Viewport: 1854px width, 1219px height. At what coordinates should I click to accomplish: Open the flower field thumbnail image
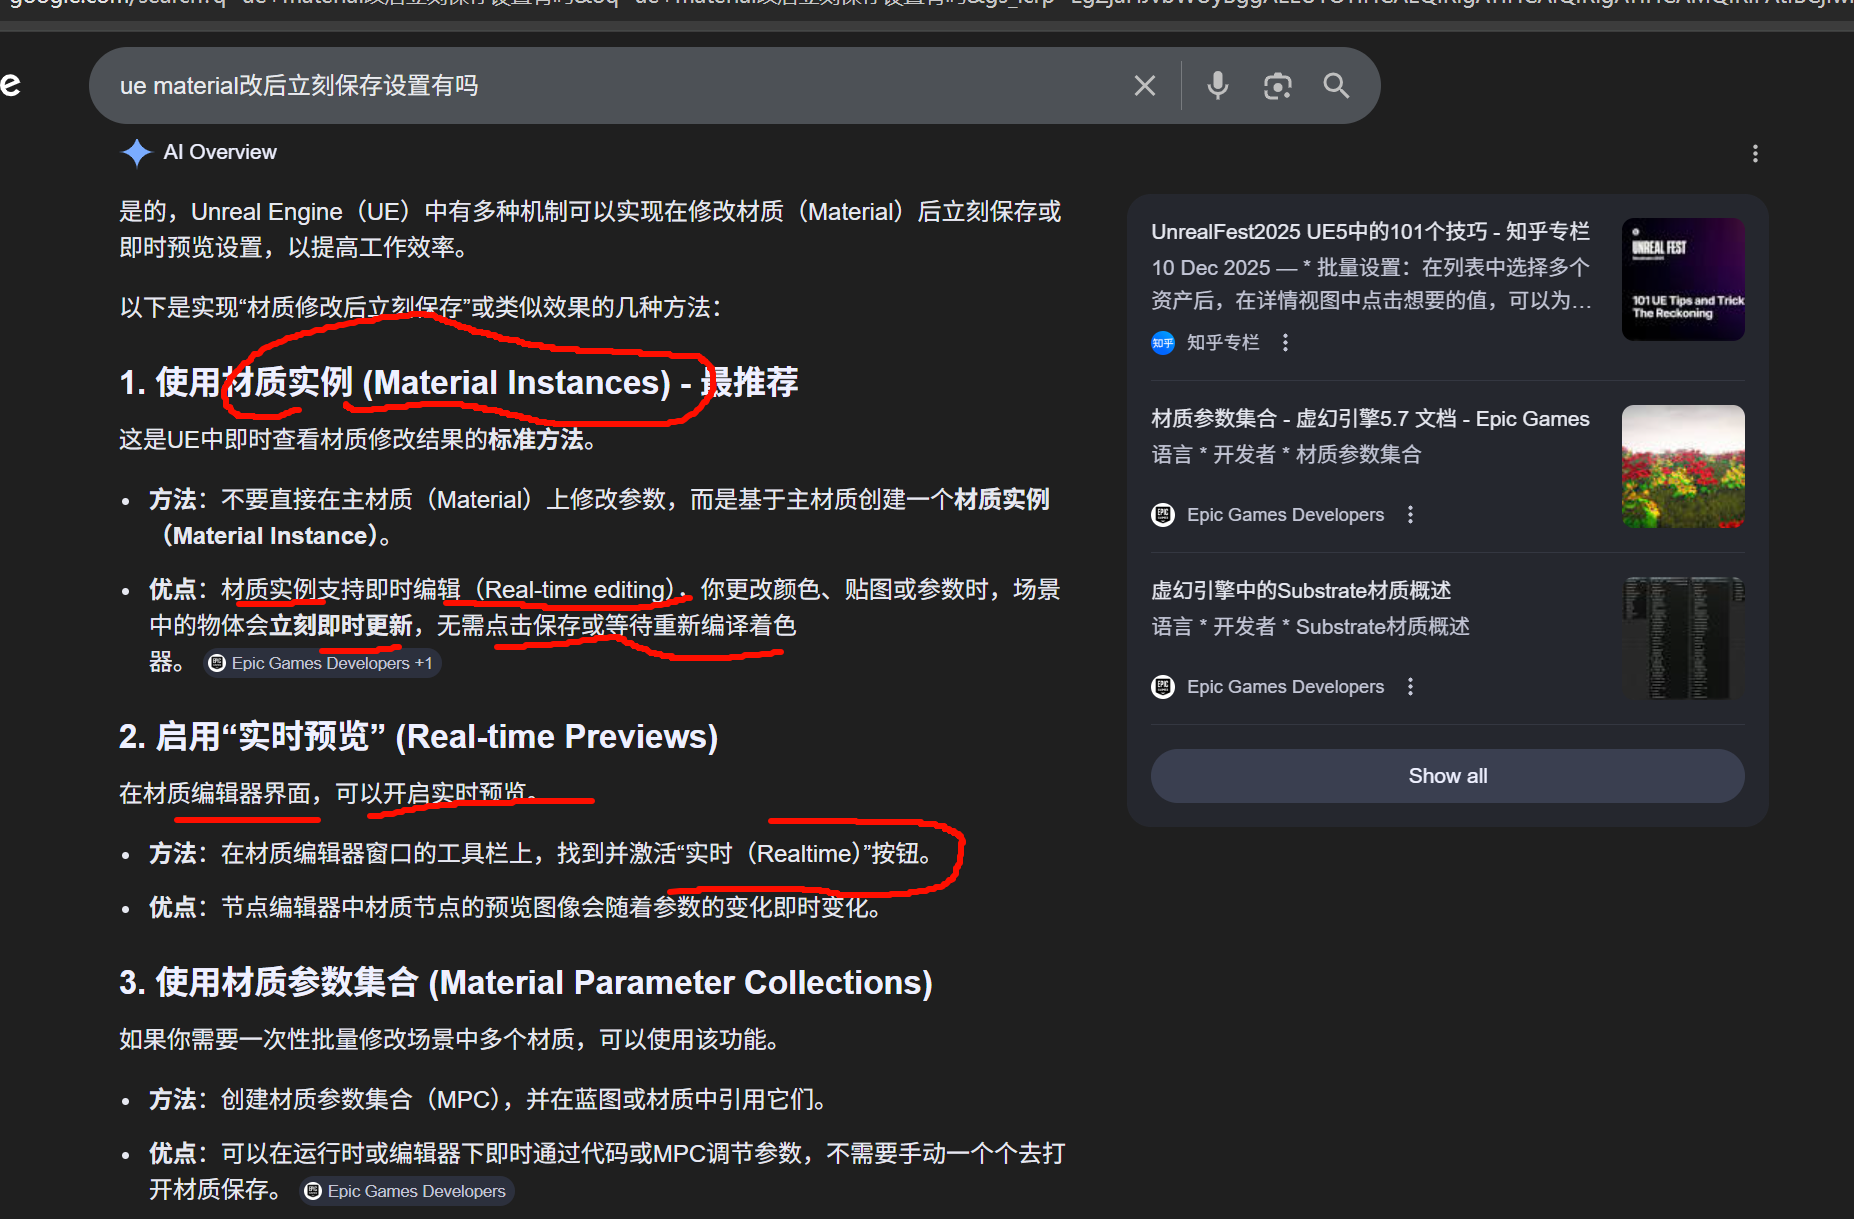point(1683,466)
